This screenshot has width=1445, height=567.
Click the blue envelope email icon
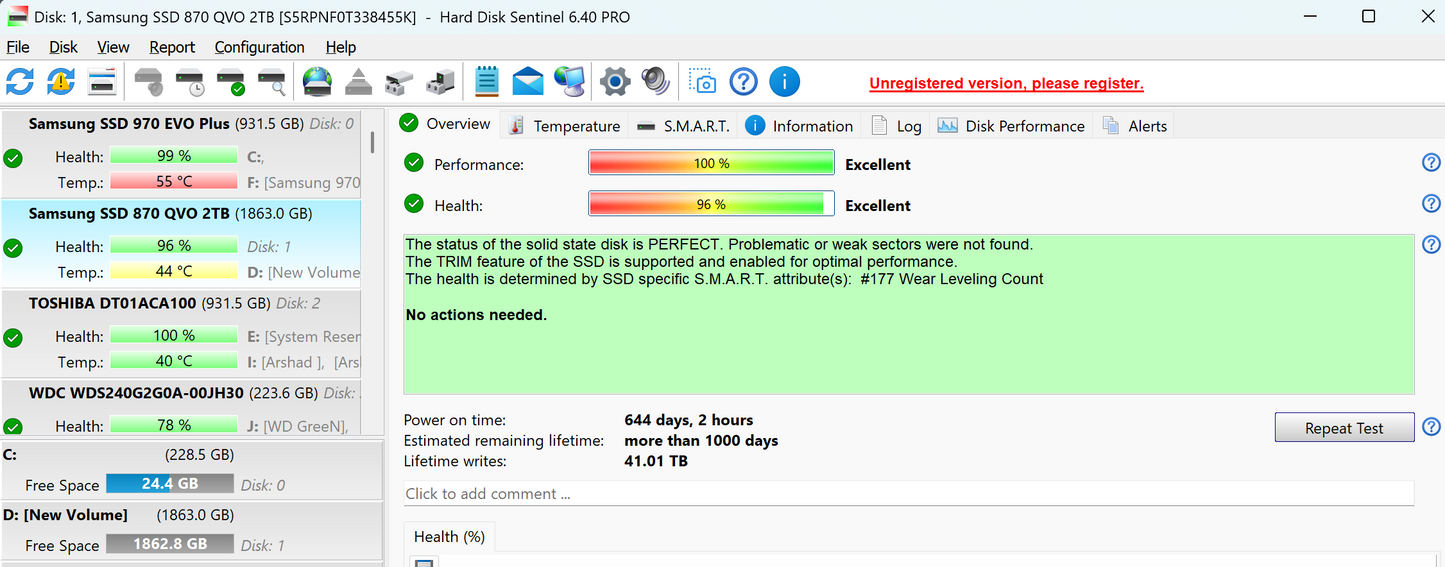click(527, 82)
